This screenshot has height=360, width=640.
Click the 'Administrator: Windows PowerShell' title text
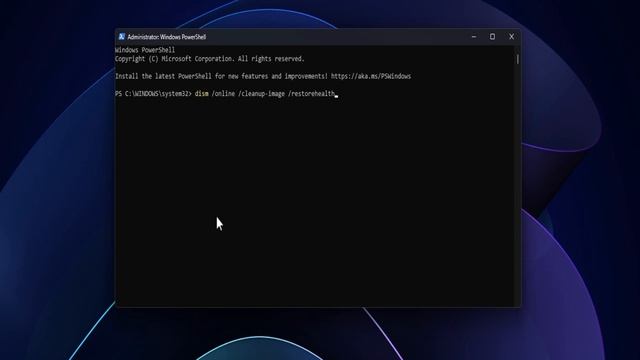coord(167,37)
